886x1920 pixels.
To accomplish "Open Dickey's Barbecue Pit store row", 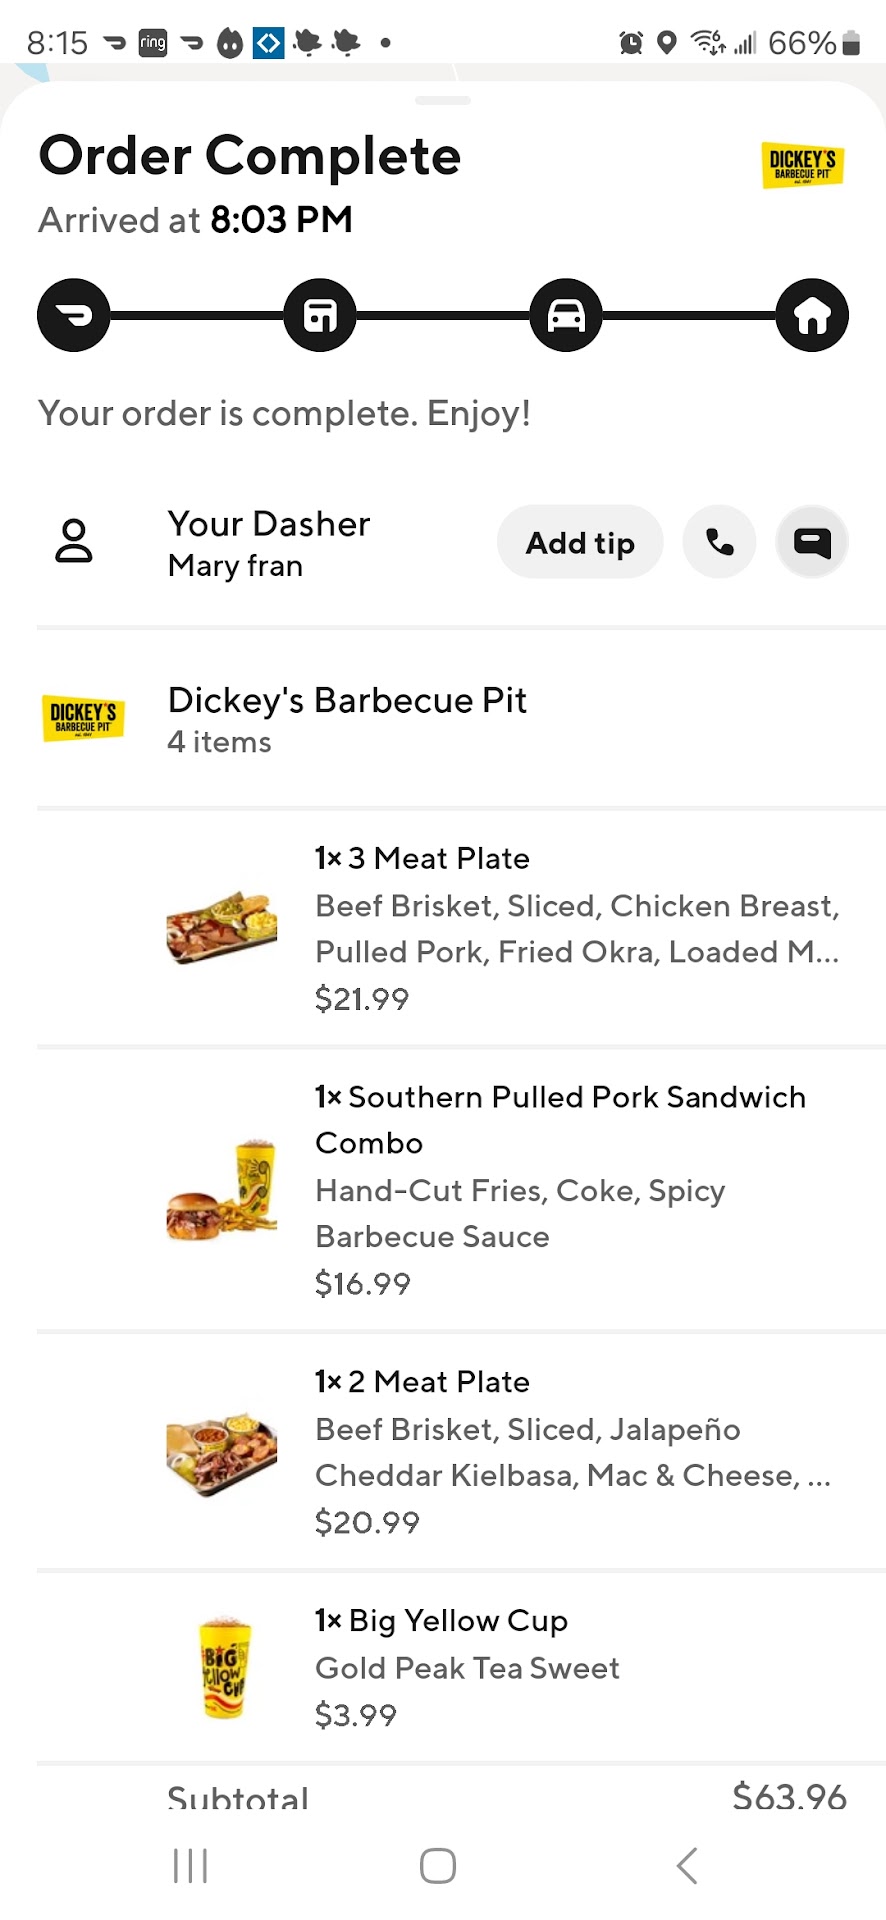I will click(346, 719).
